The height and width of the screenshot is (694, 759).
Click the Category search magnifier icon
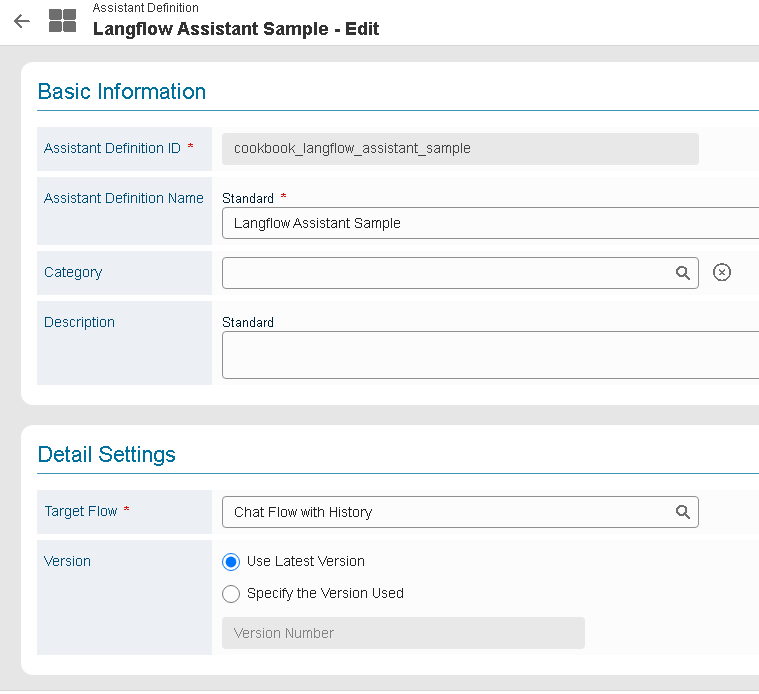pos(682,273)
